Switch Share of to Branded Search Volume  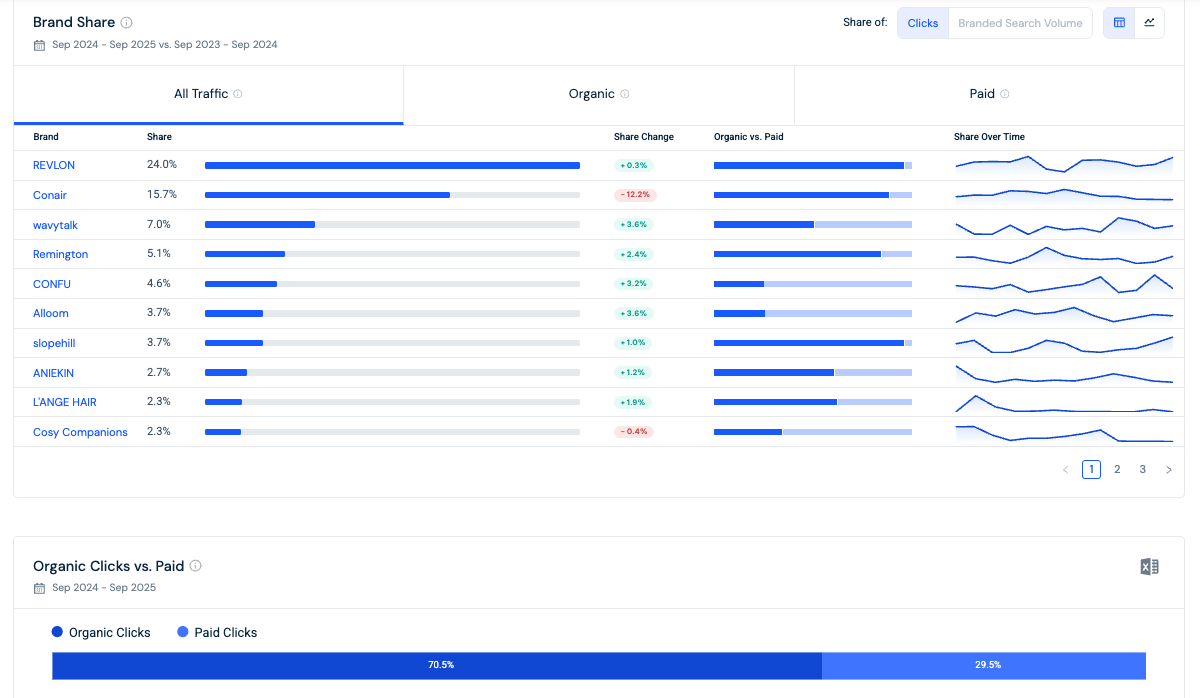(1020, 22)
